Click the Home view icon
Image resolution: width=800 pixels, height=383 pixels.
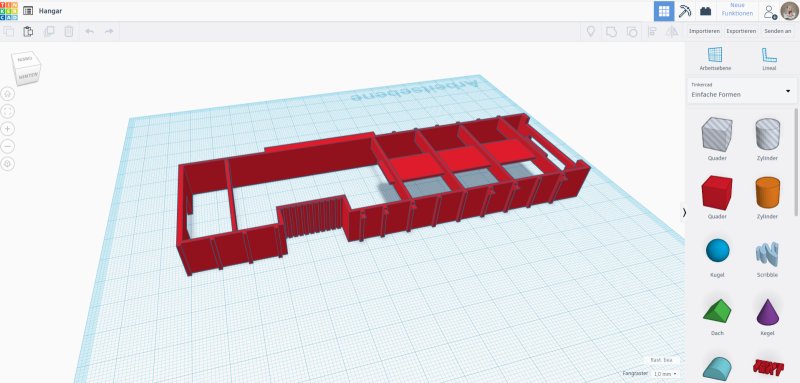(x=7, y=94)
